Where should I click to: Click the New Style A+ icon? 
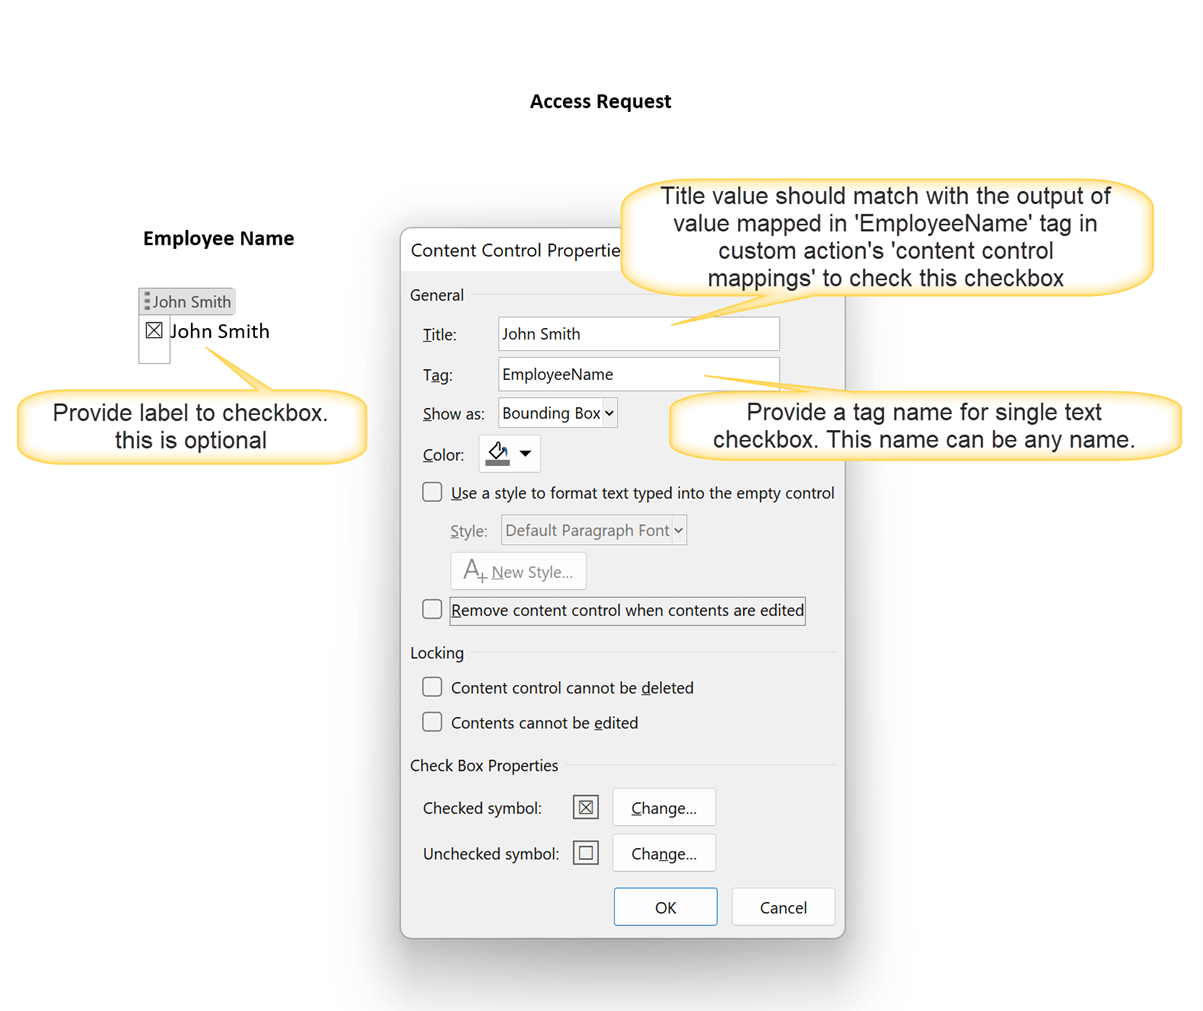pyautogui.click(x=473, y=570)
